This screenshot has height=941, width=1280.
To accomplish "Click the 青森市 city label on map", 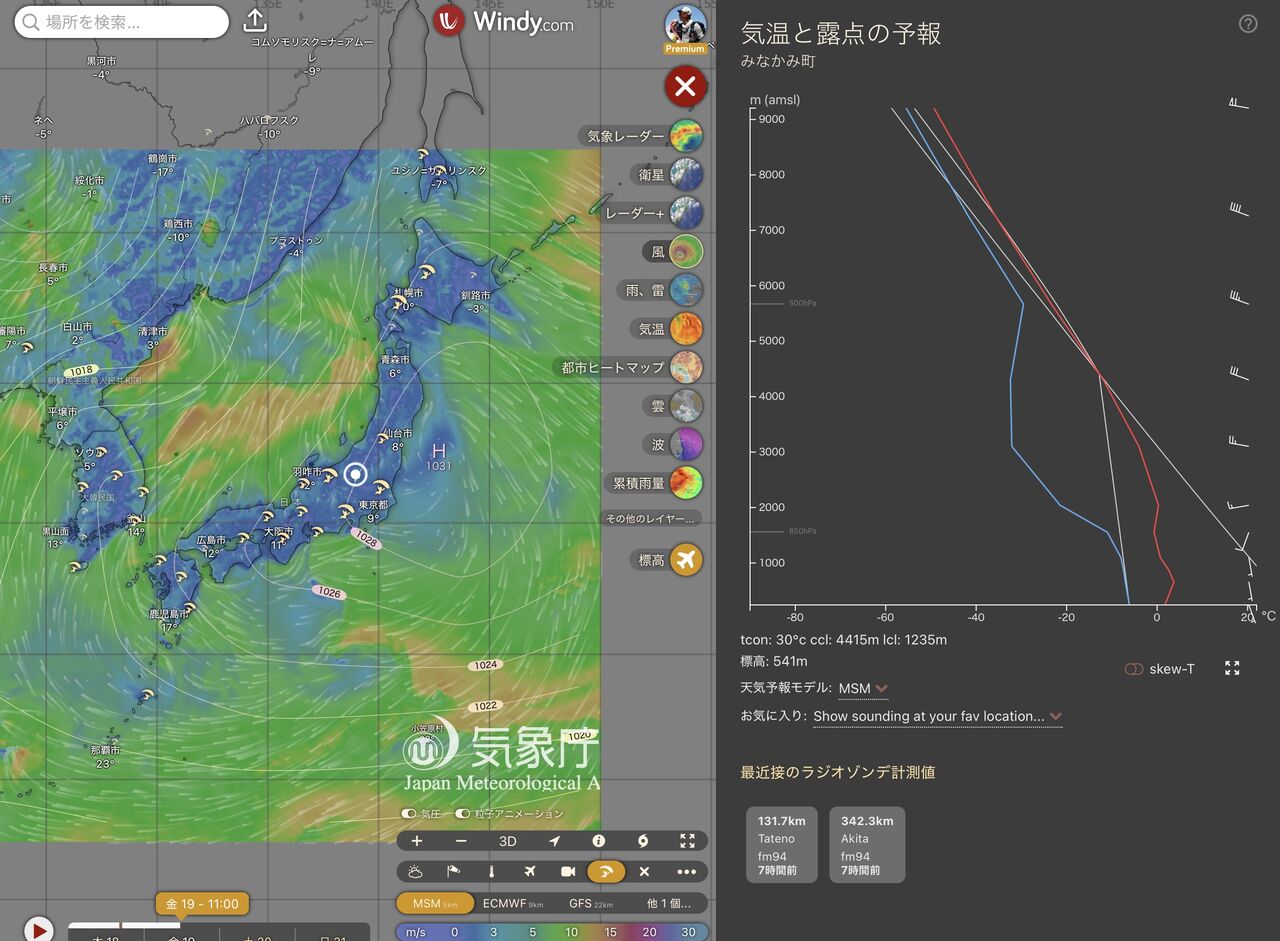I will click(x=395, y=360).
